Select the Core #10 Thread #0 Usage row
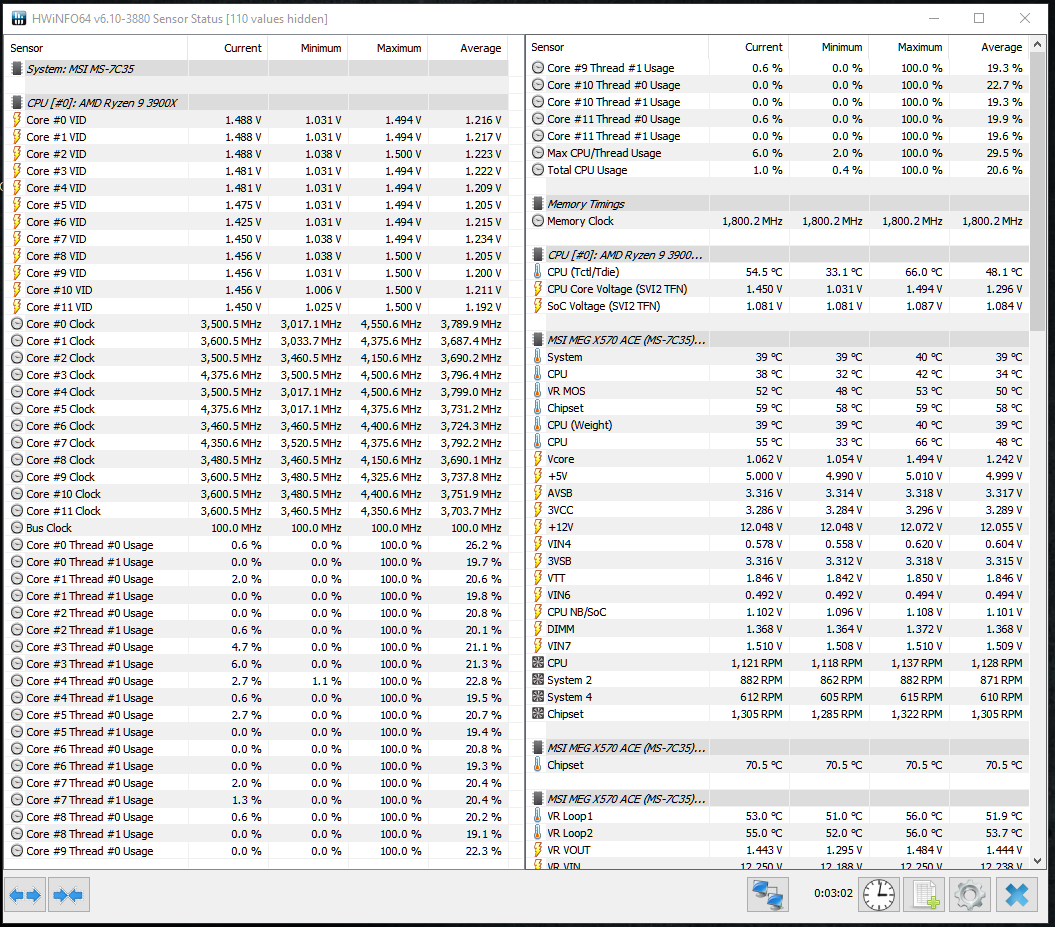Image resolution: width=1055 pixels, height=927 pixels. [x=778, y=85]
